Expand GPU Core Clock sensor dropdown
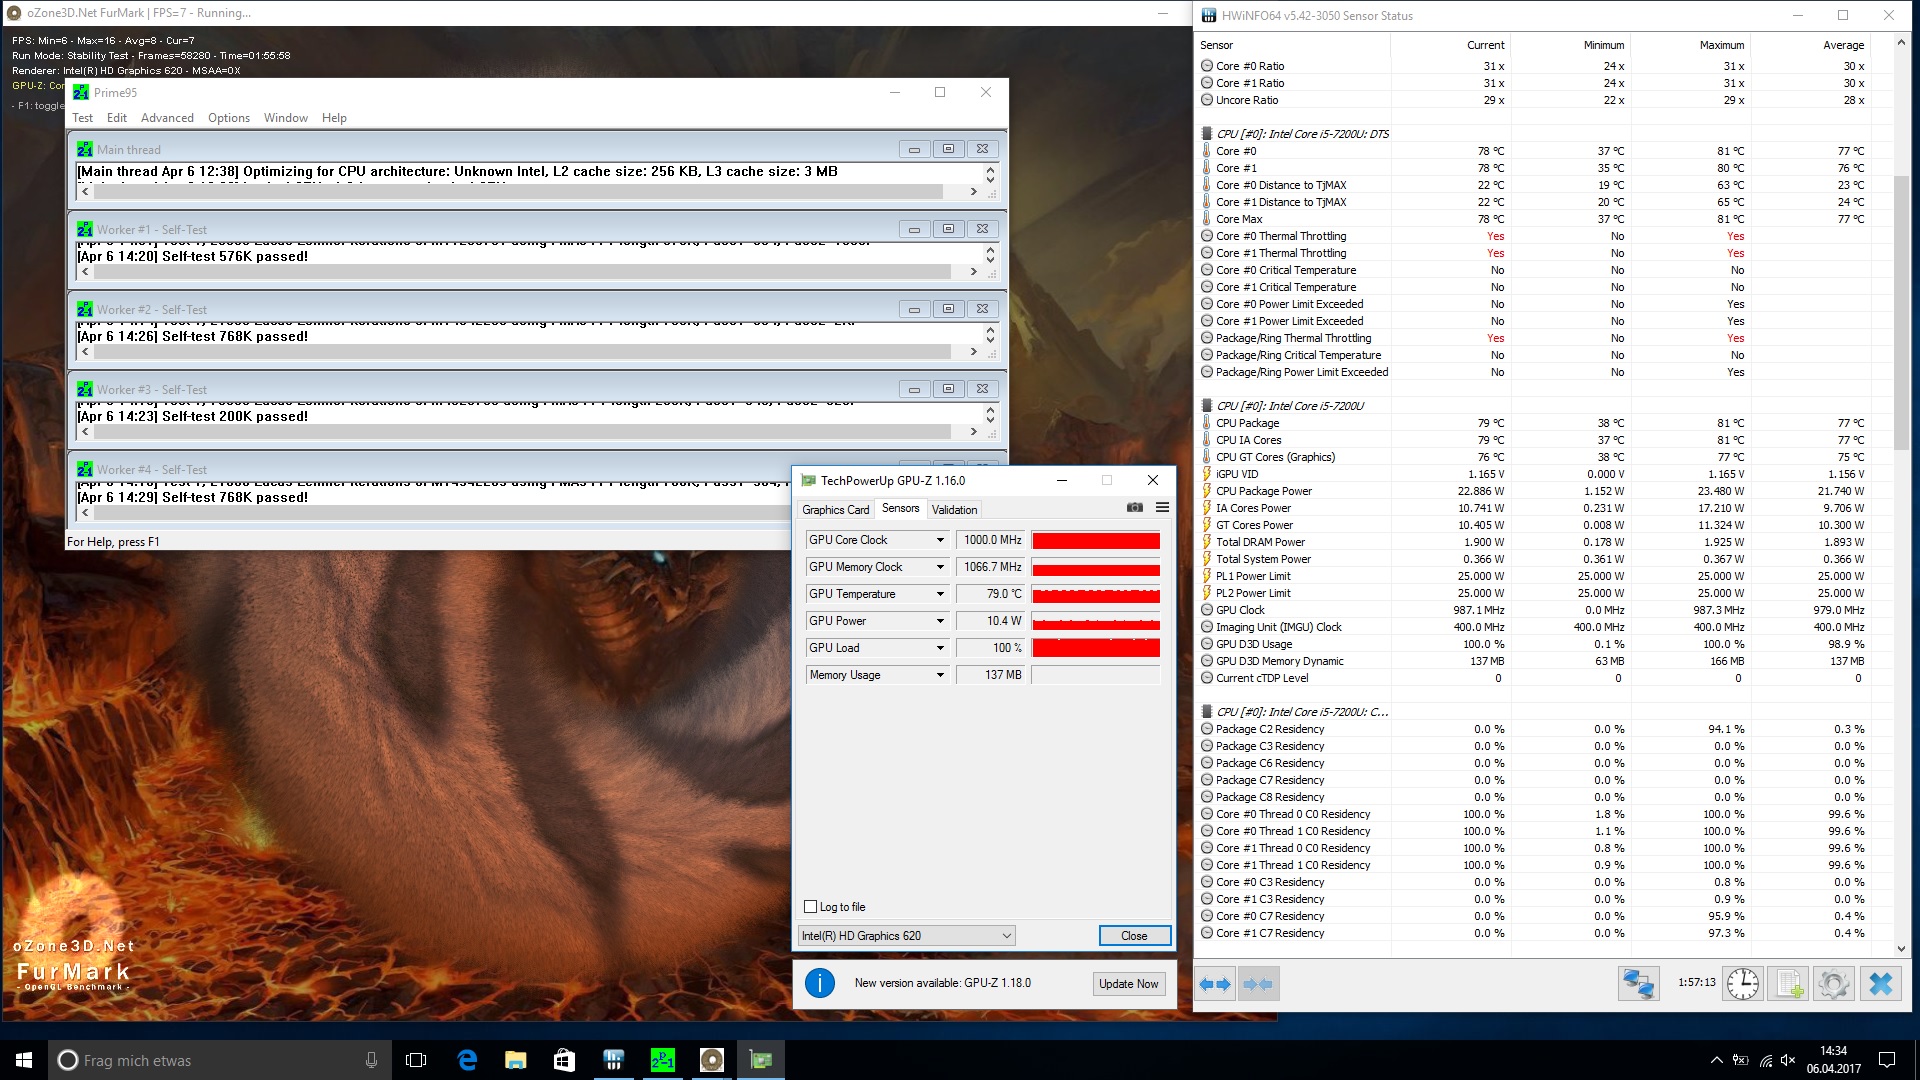 tap(940, 540)
